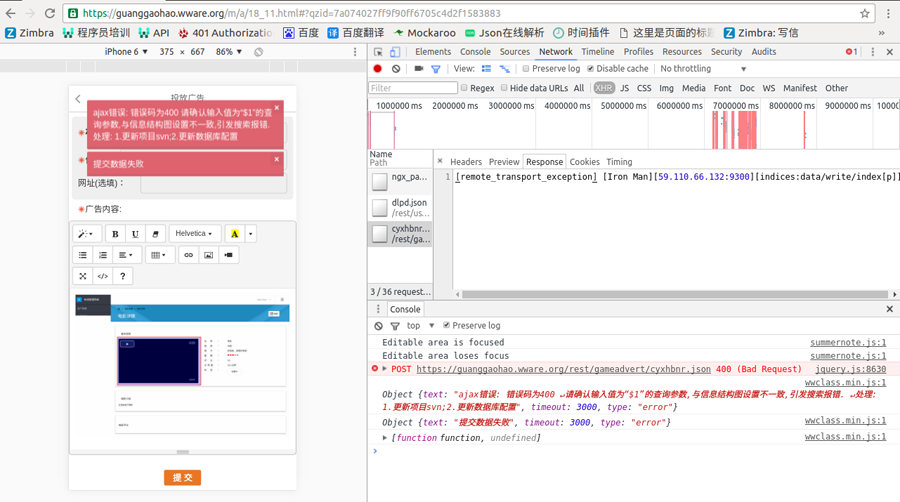Image resolution: width=900 pixels, height=502 pixels.
Task: Open the Timeline tab
Action: pyautogui.click(x=598, y=52)
